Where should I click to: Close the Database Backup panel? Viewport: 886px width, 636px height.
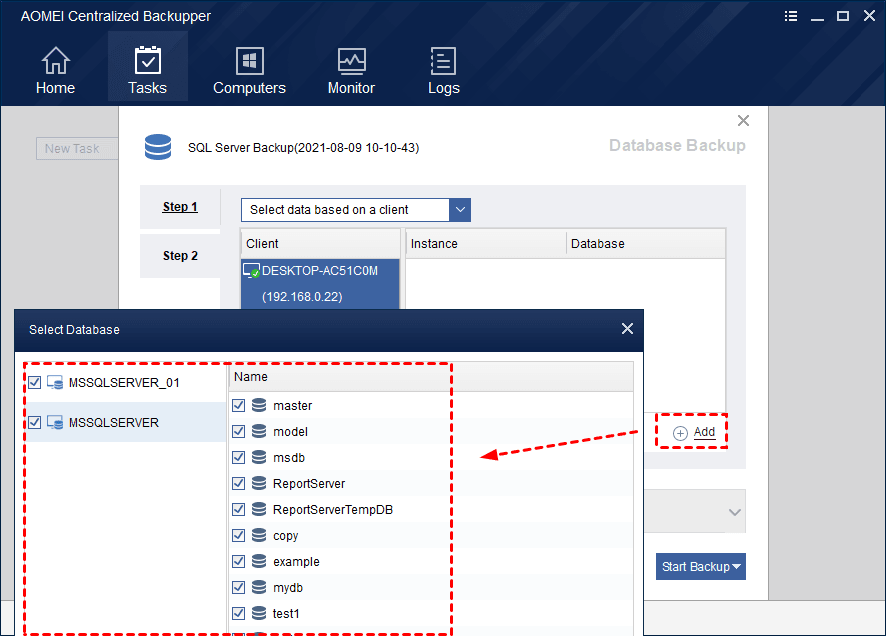tap(743, 120)
